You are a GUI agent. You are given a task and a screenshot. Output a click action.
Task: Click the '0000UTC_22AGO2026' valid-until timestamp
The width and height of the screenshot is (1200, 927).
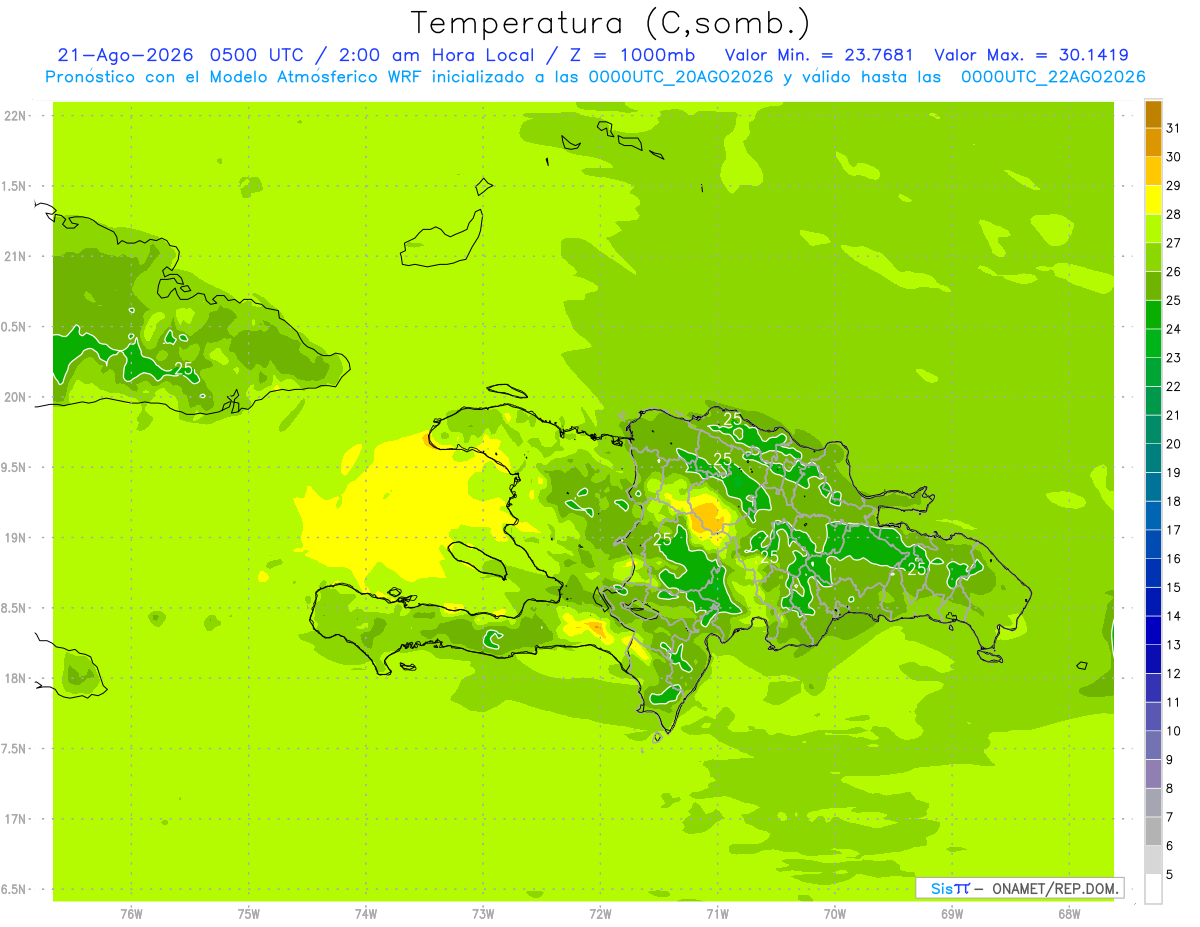tap(1053, 77)
